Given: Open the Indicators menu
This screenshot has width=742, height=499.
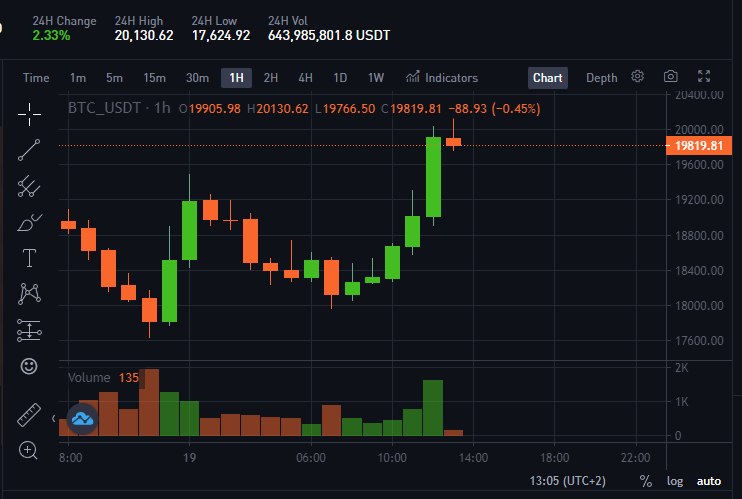Looking at the screenshot, I should point(442,78).
